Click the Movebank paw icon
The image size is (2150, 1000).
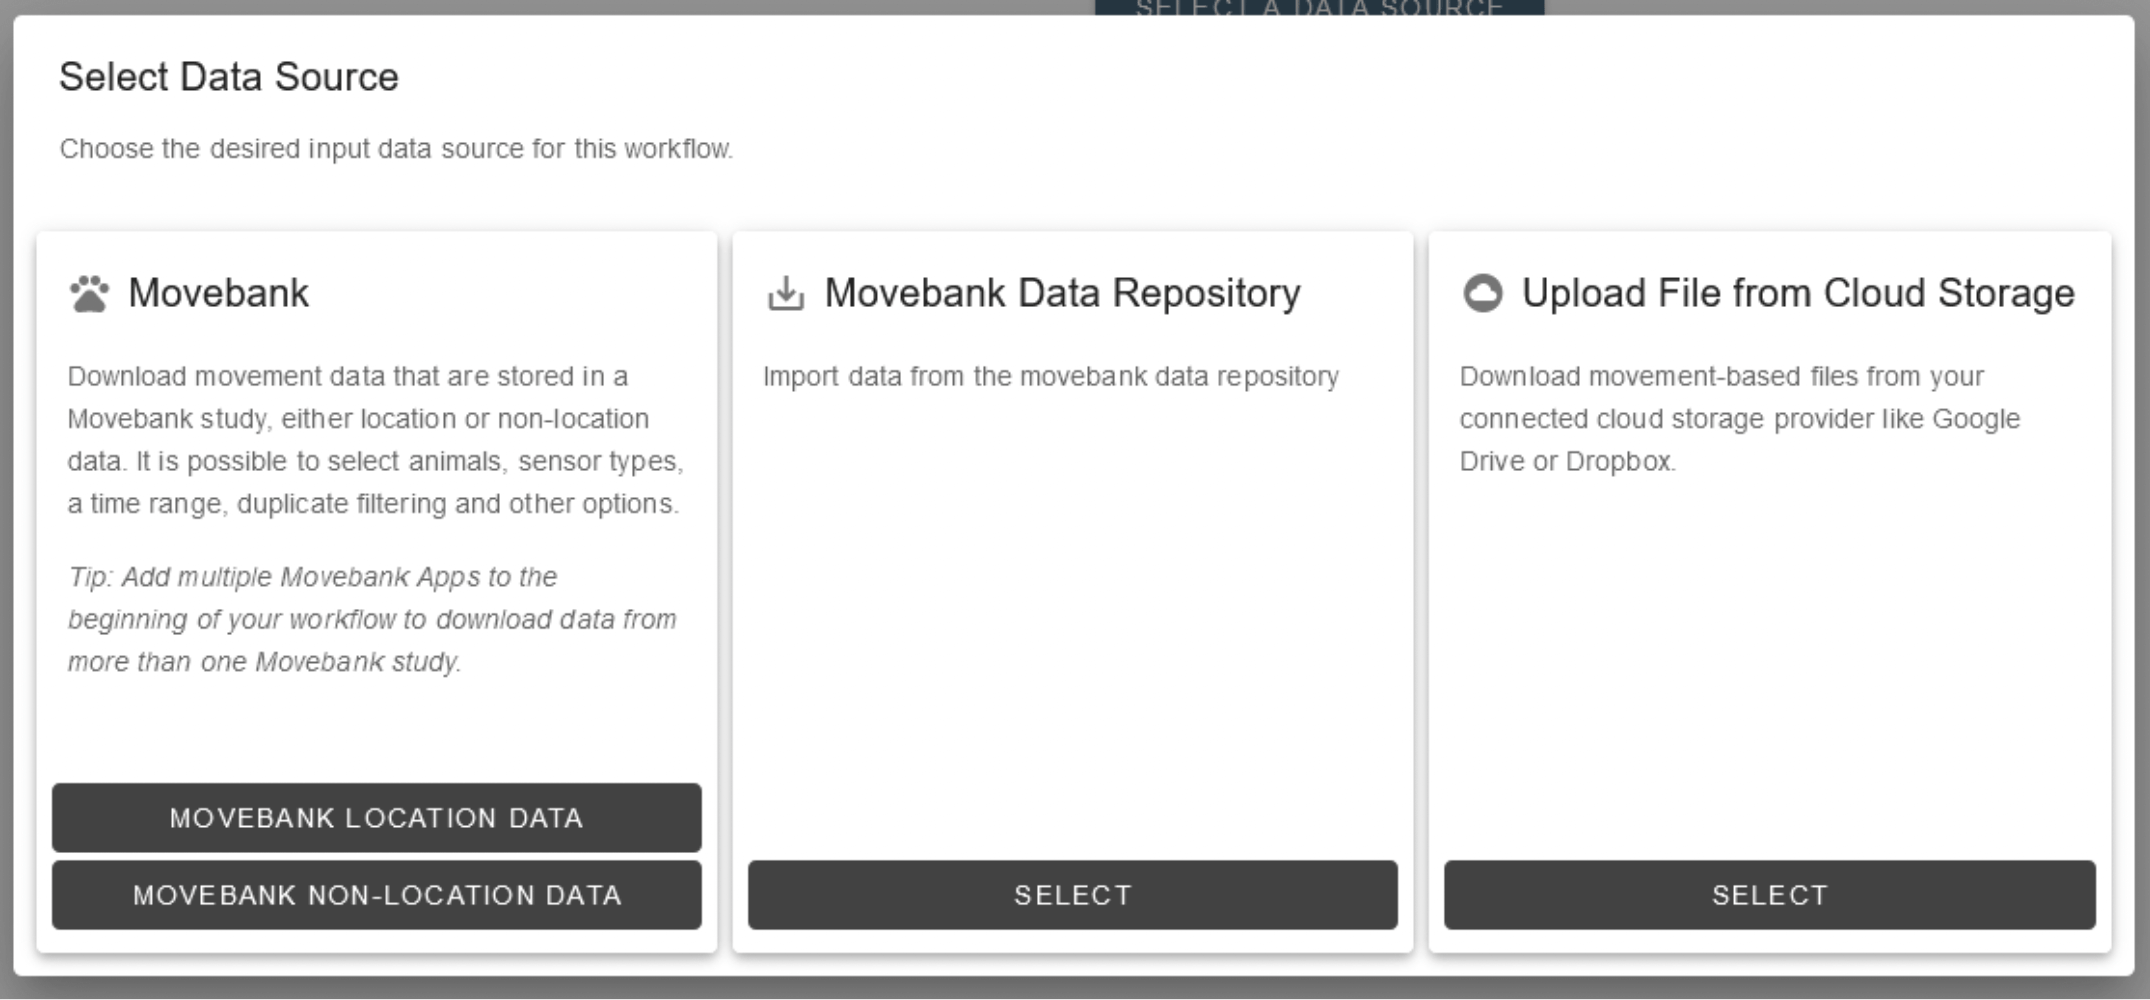[89, 294]
